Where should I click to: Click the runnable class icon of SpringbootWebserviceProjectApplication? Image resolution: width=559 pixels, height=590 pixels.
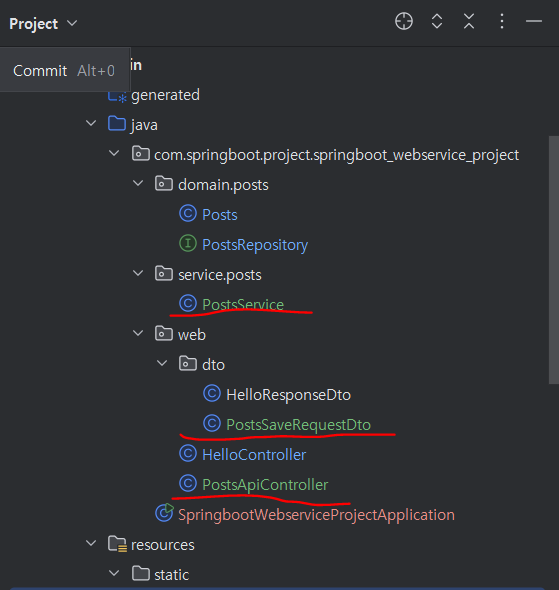tap(164, 513)
